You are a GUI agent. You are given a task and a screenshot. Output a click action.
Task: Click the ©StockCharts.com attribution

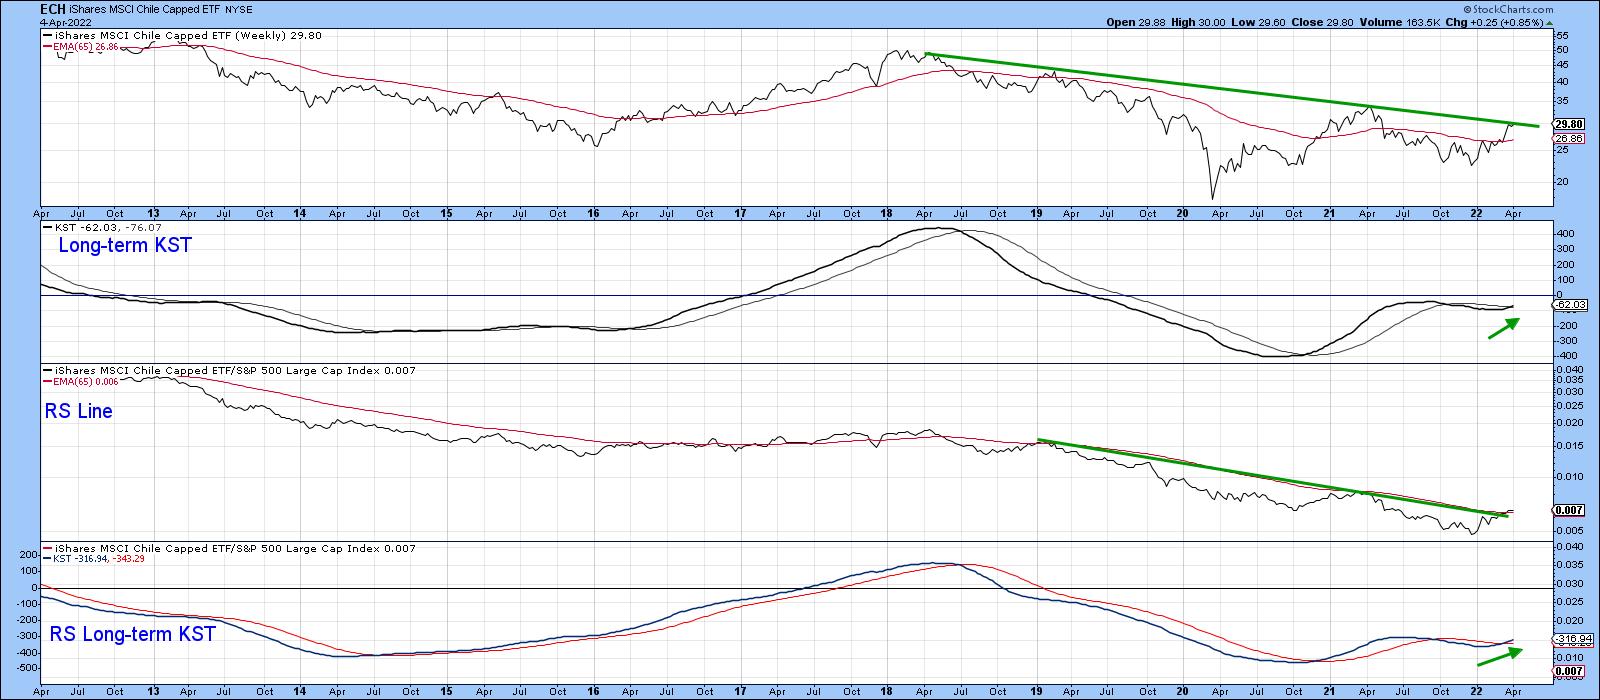[x=1507, y=10]
